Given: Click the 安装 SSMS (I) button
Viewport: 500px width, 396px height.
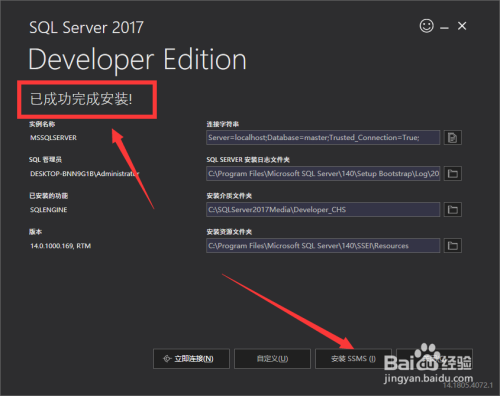Looking at the screenshot, I should pos(353,359).
